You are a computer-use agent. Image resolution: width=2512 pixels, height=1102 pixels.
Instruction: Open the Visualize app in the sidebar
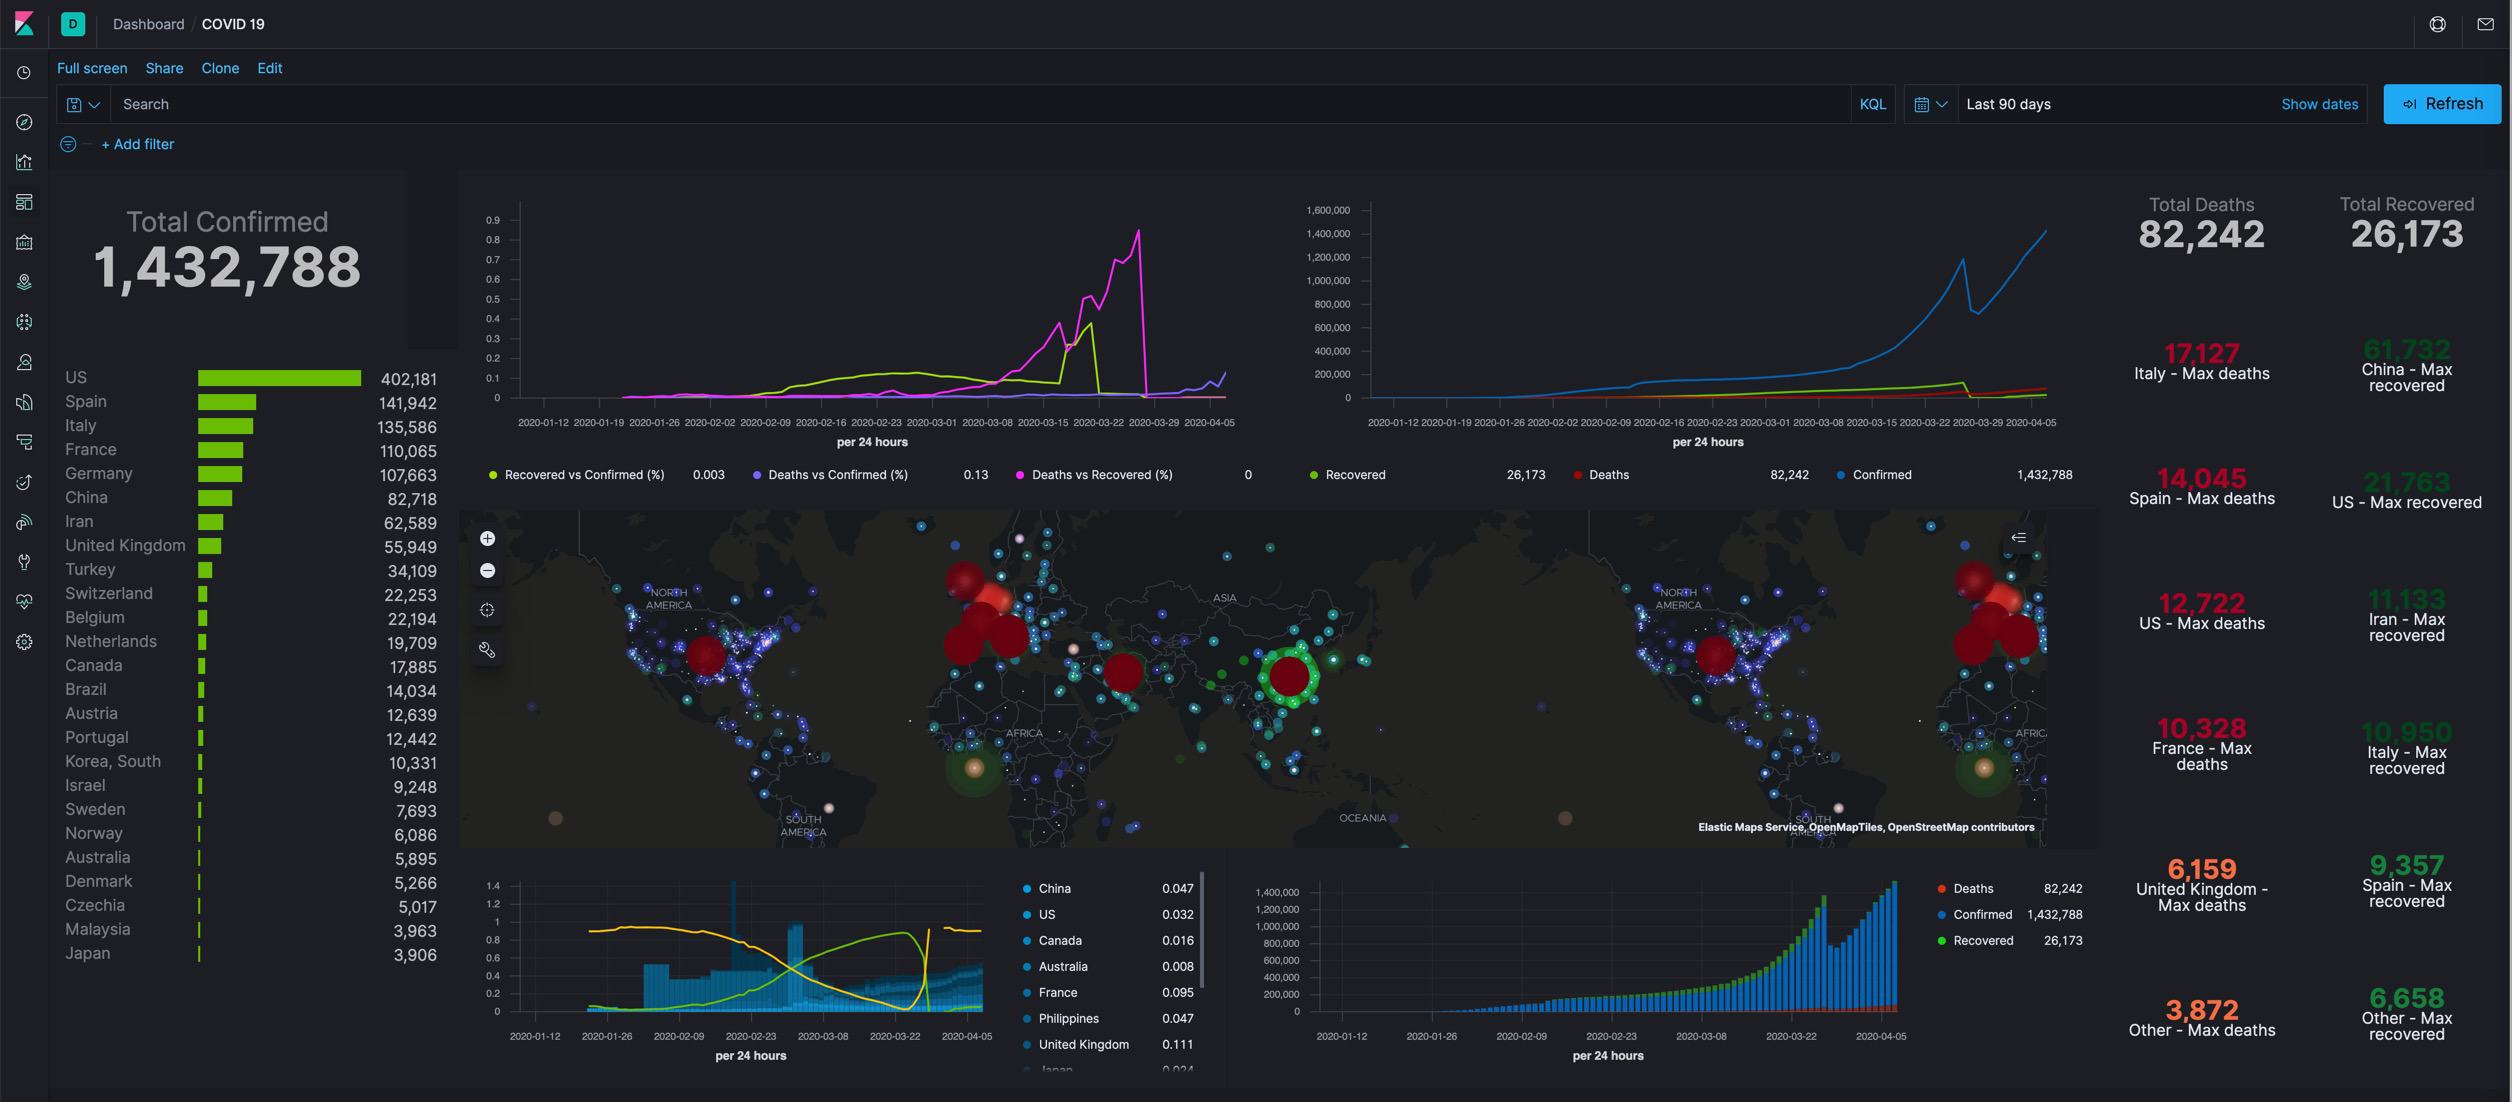tap(24, 162)
